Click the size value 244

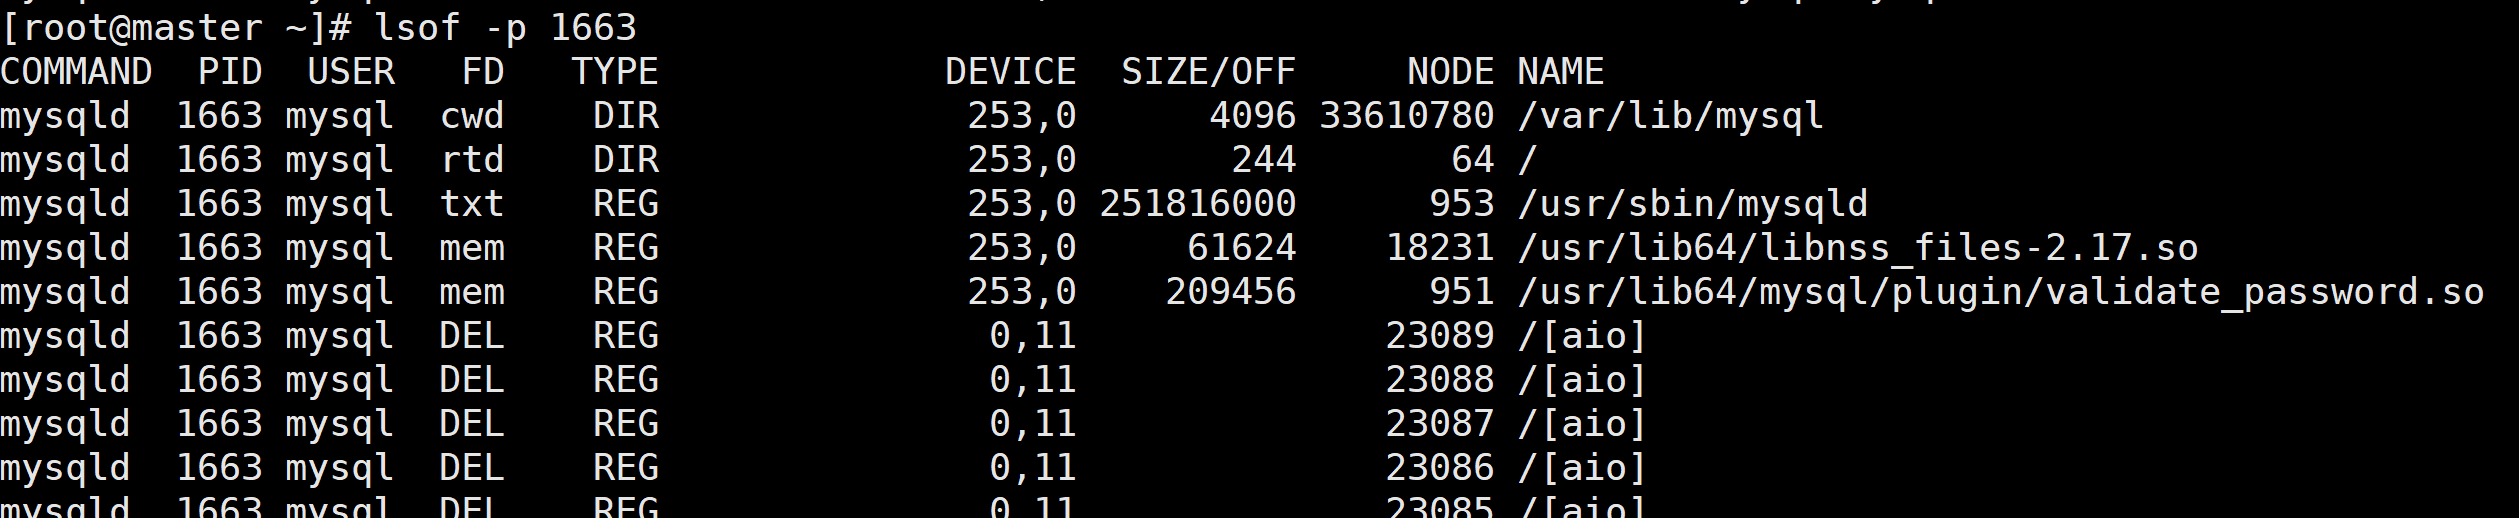tap(1263, 160)
